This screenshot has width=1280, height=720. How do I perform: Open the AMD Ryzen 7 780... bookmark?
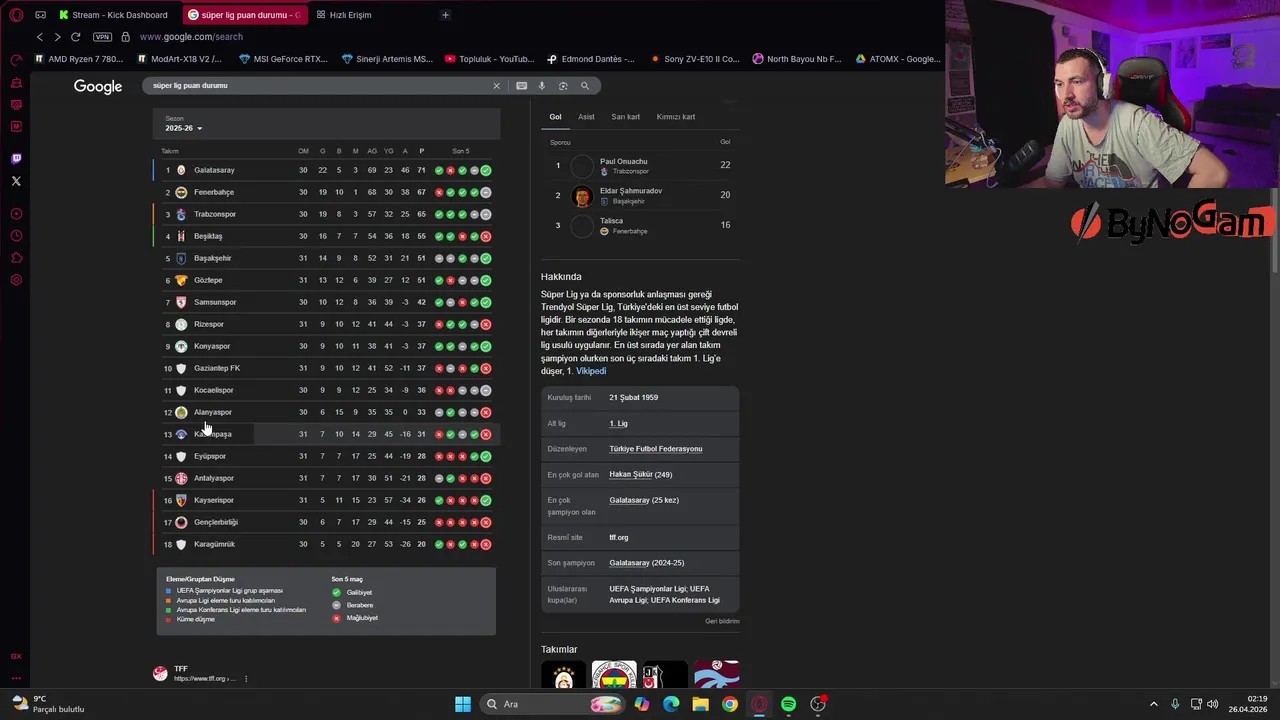point(79,59)
